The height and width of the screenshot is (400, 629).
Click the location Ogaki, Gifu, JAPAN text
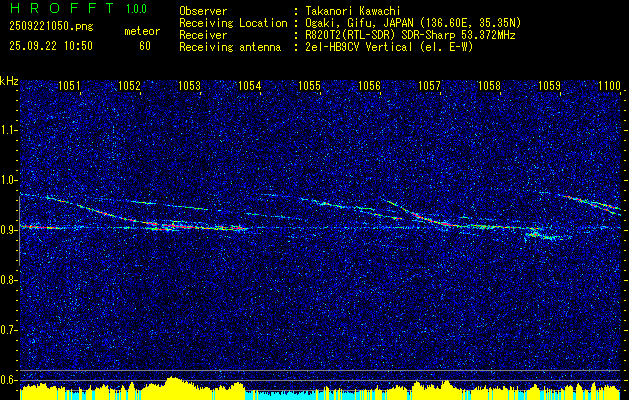[413, 23]
